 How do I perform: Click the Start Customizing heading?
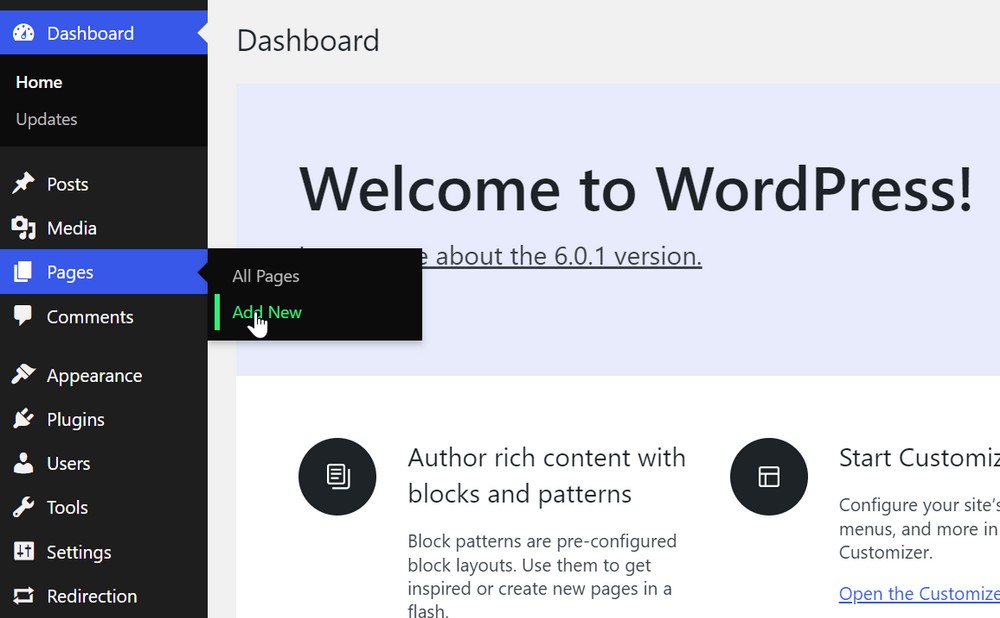point(919,458)
